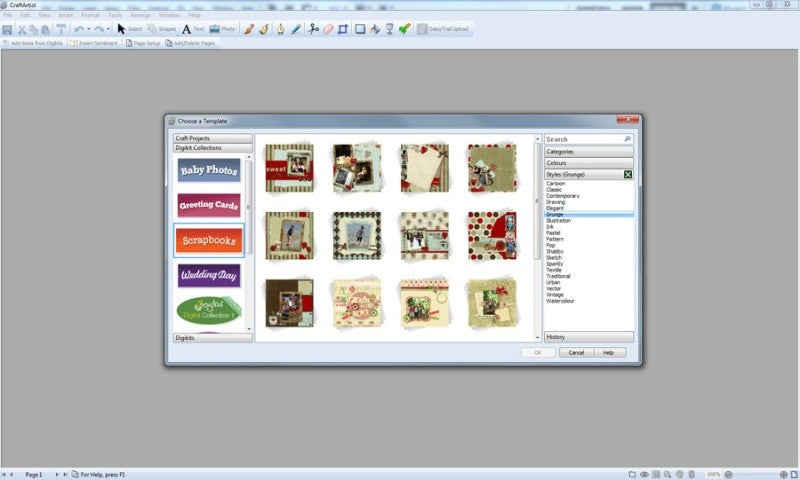The image size is (800, 480).
Task: Activate the blue Crop tool
Action: point(343,29)
